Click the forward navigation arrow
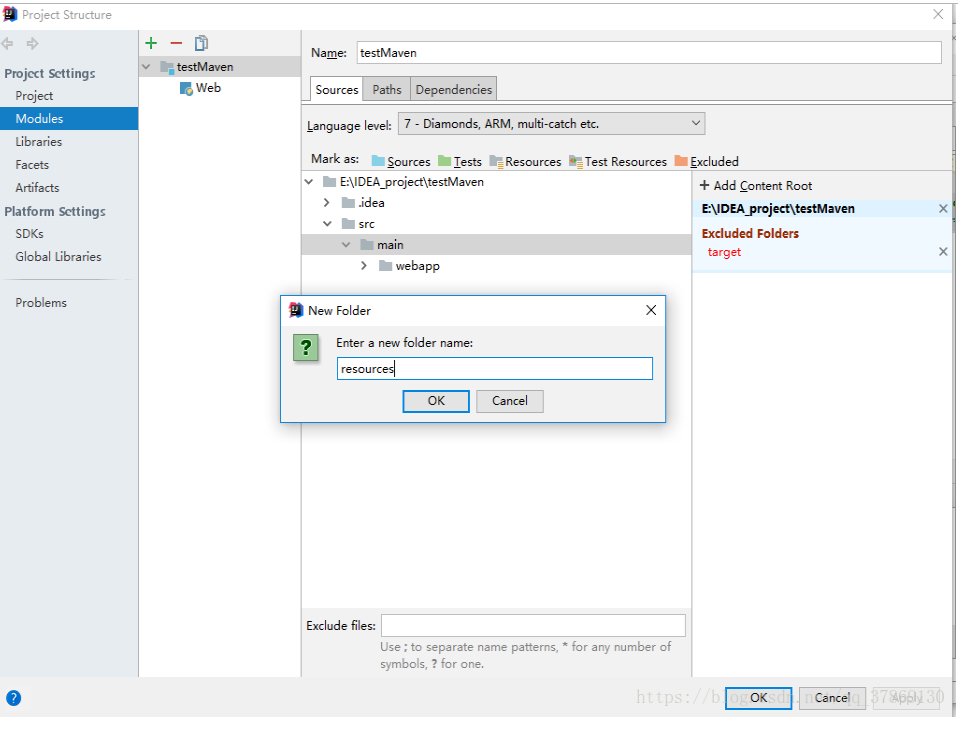 [x=32, y=43]
